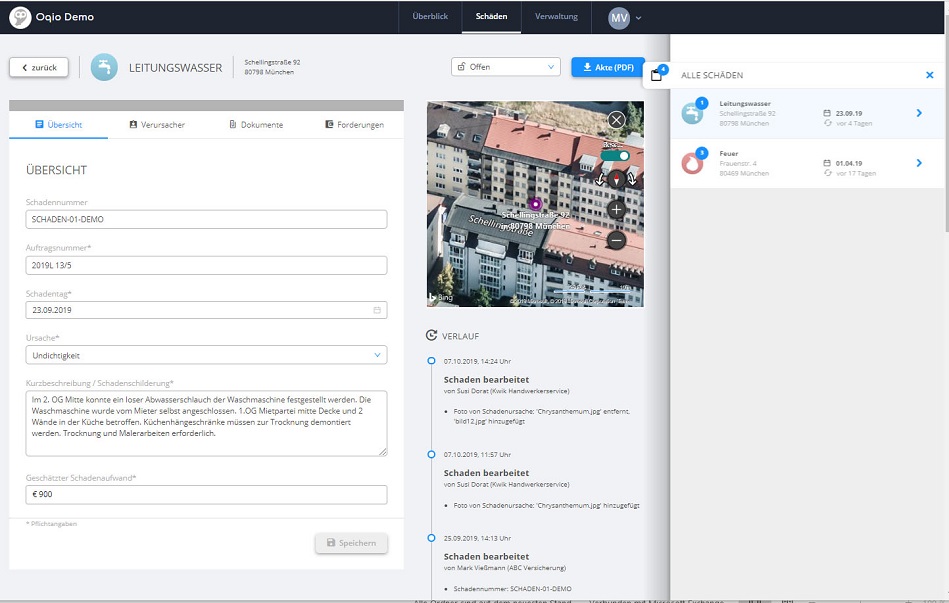Open the clipboard icon with notification badge

[657, 74]
